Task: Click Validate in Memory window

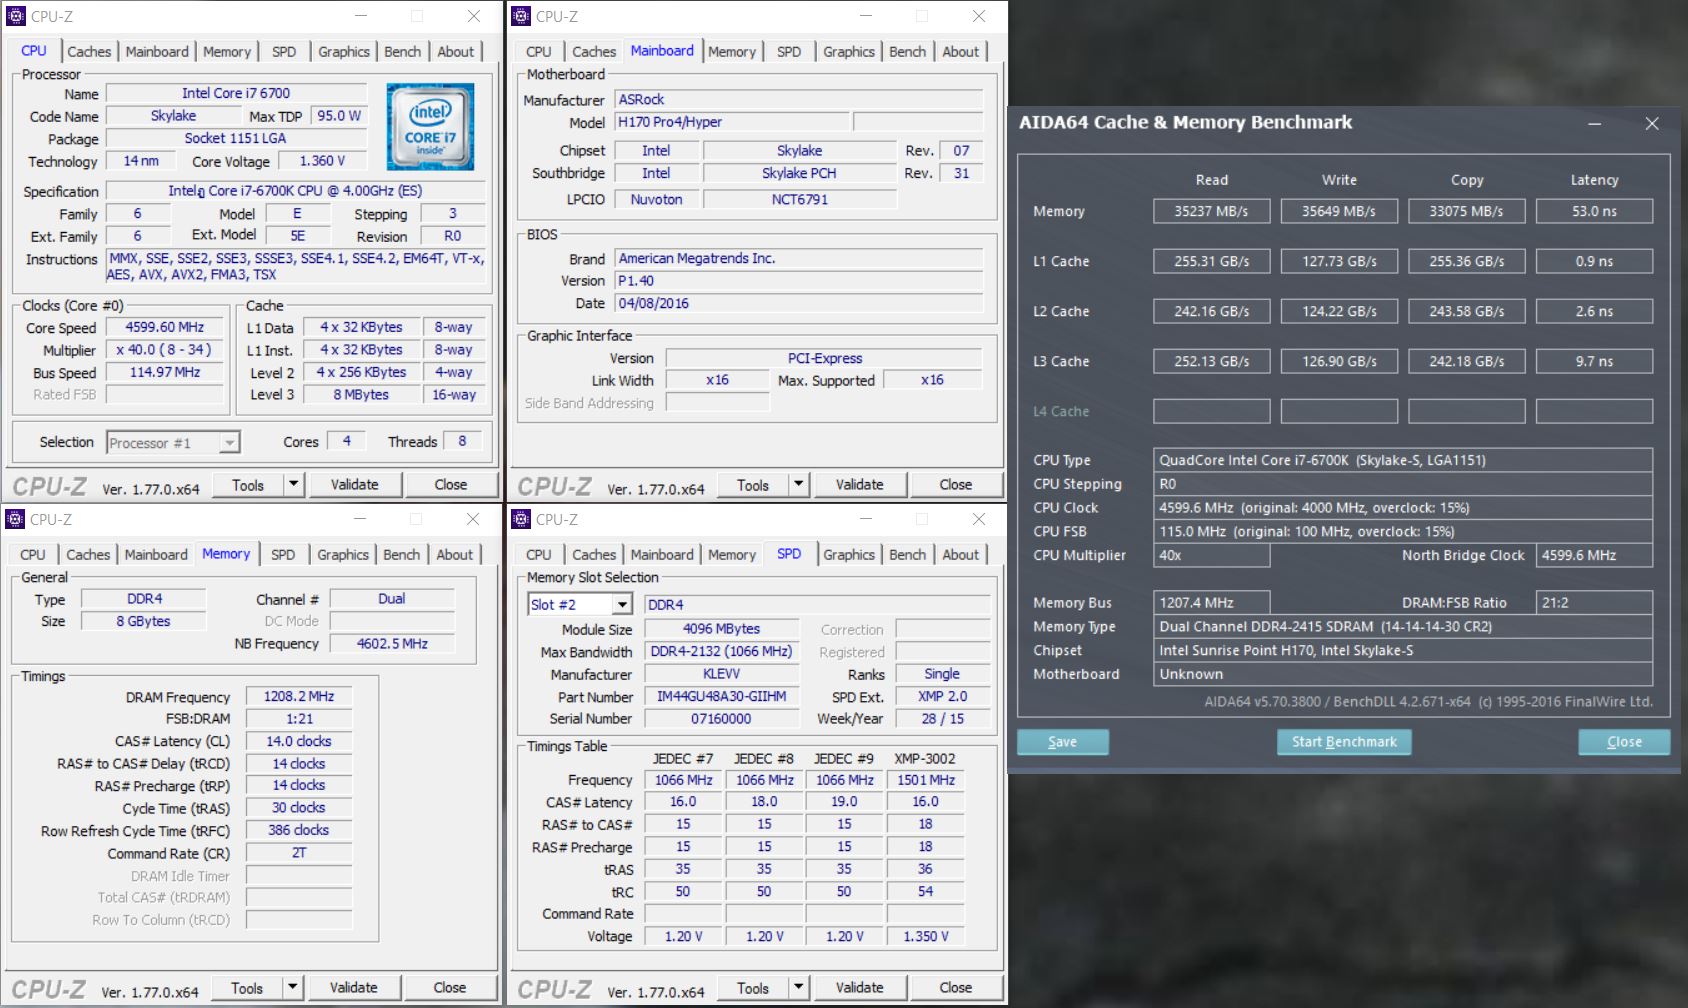Action: click(x=354, y=988)
